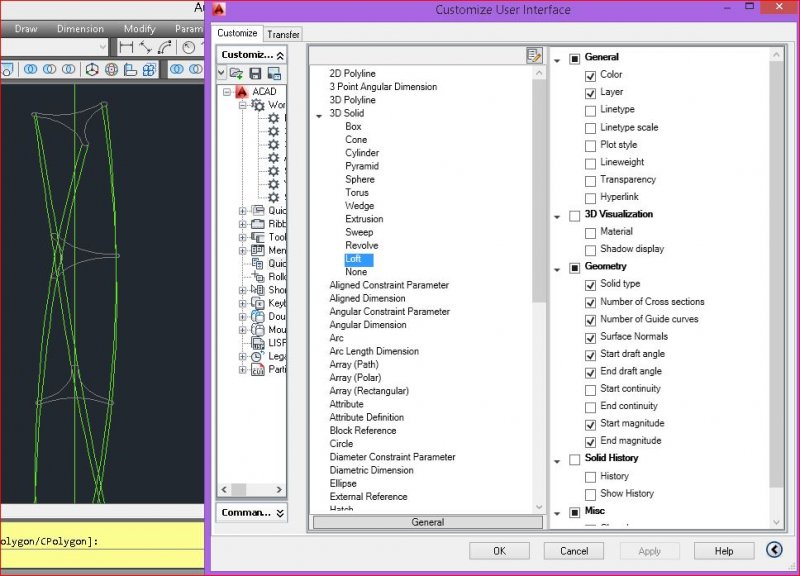The image size is (800, 576).
Task: Click the 3D UCS cube icon in AutoCAD toolbar
Action: [x=92, y=69]
